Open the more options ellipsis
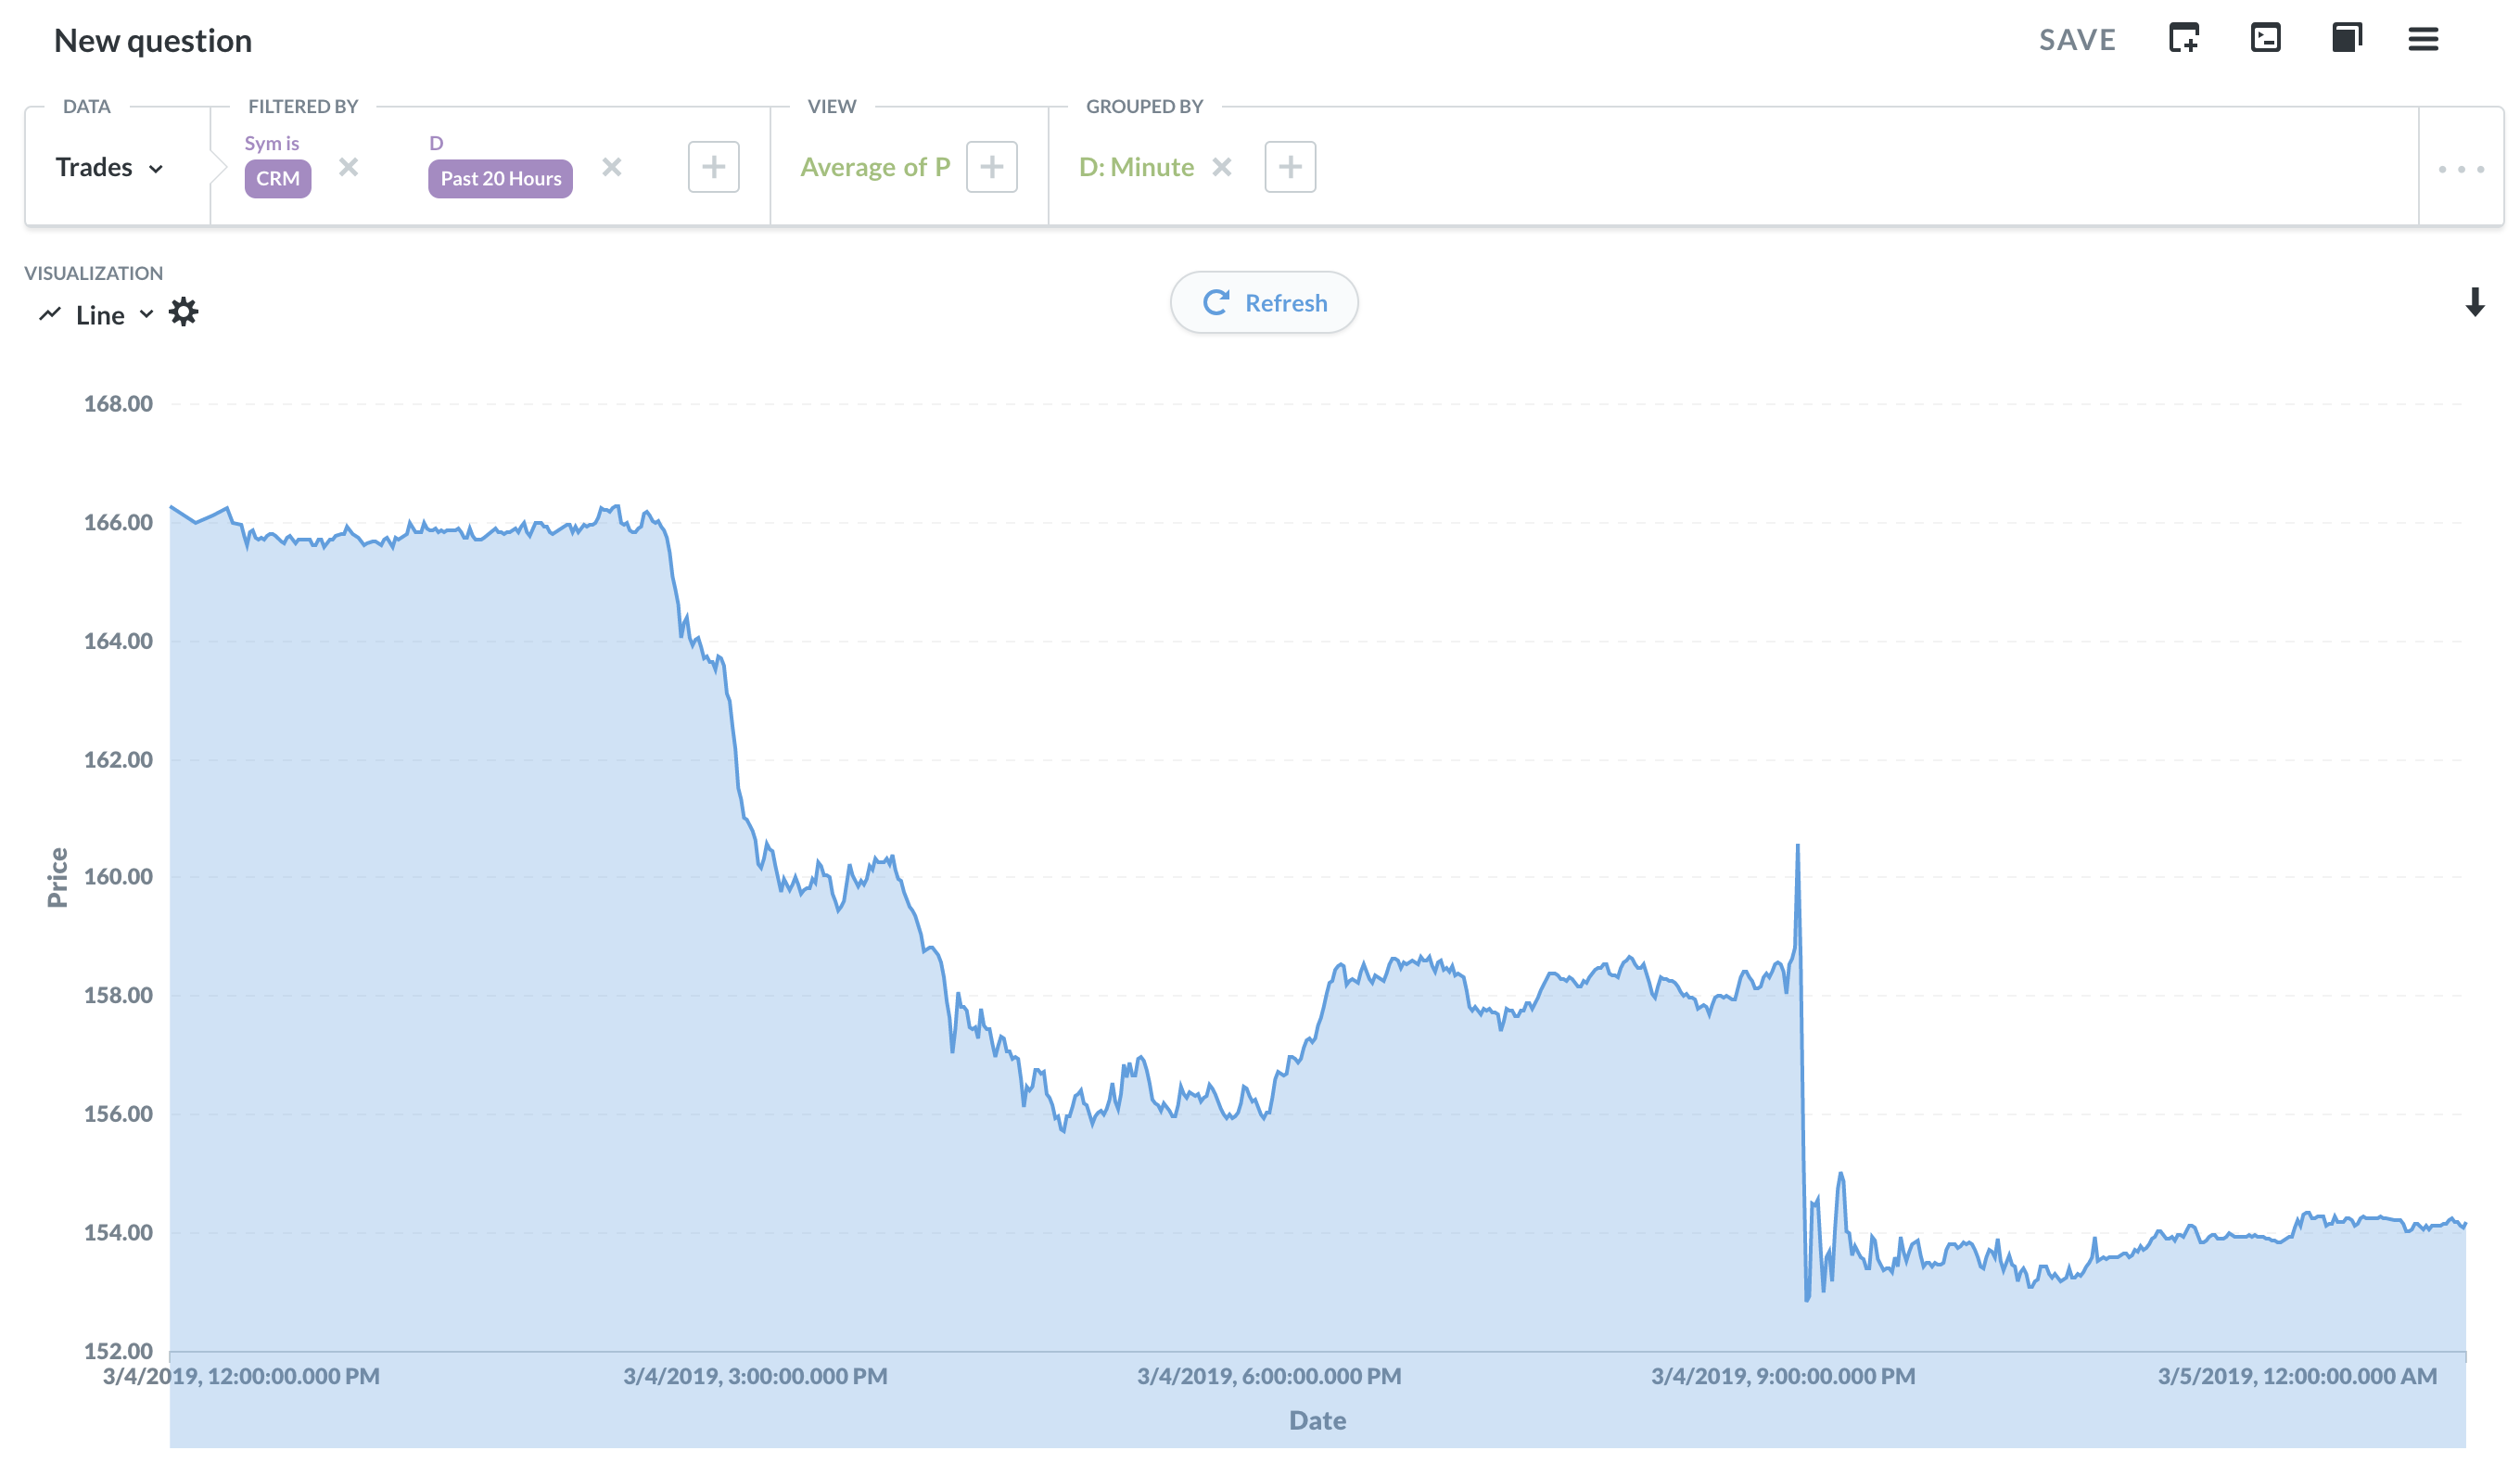 [x=2461, y=169]
